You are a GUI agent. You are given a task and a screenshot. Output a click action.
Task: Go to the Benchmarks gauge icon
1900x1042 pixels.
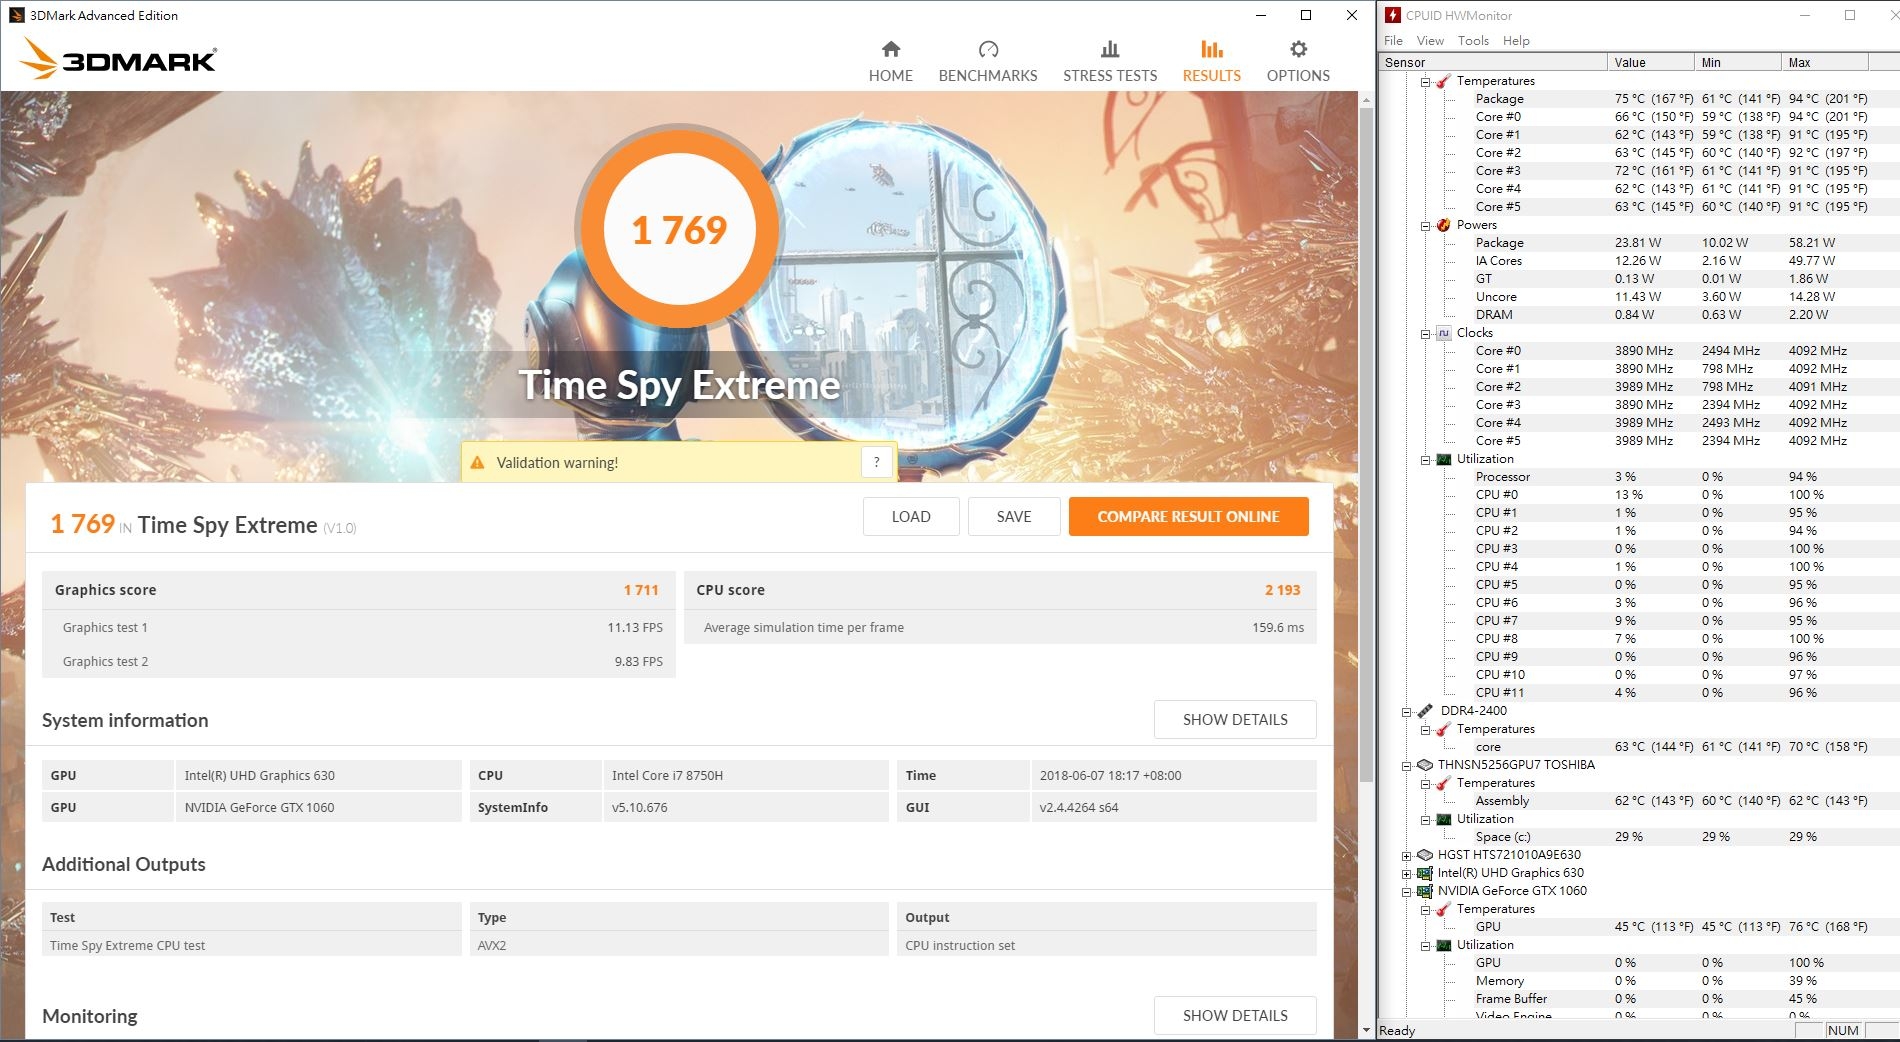click(988, 49)
